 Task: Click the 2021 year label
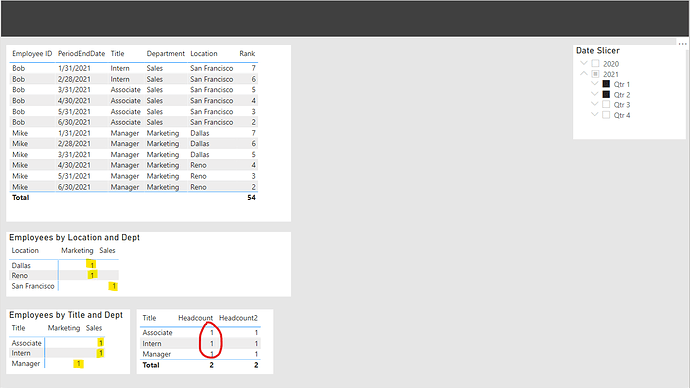click(x=611, y=74)
